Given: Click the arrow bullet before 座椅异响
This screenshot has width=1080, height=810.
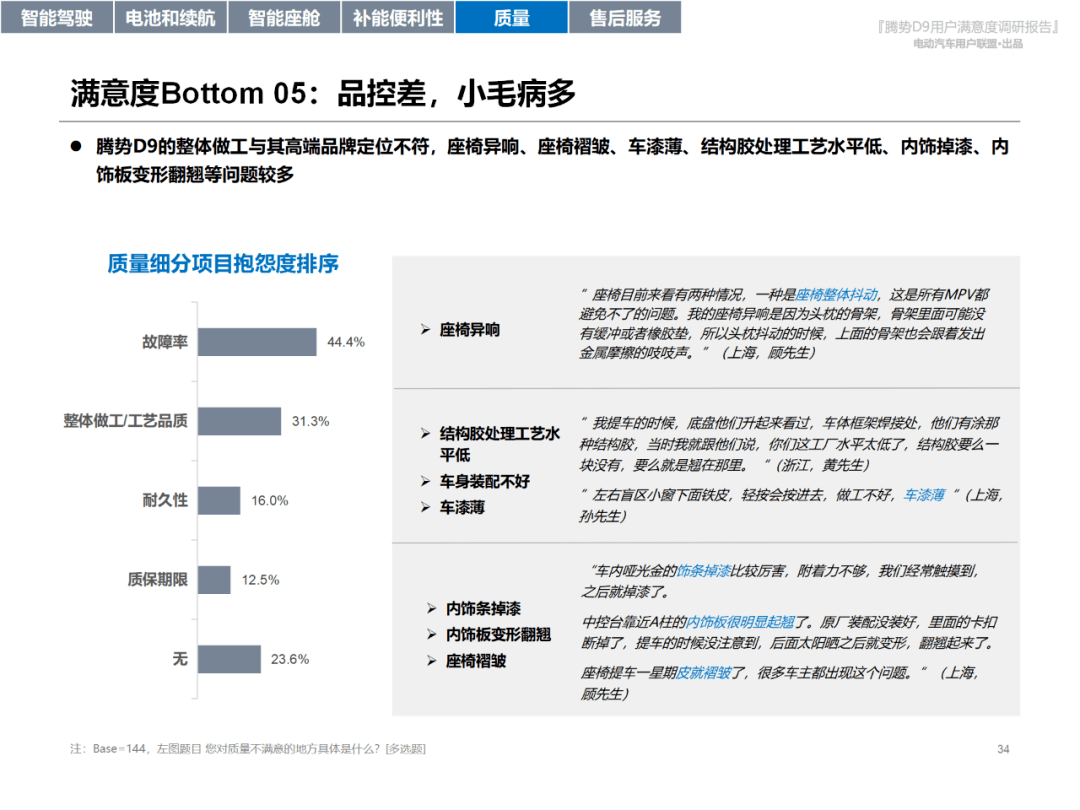Looking at the screenshot, I should pos(426,330).
